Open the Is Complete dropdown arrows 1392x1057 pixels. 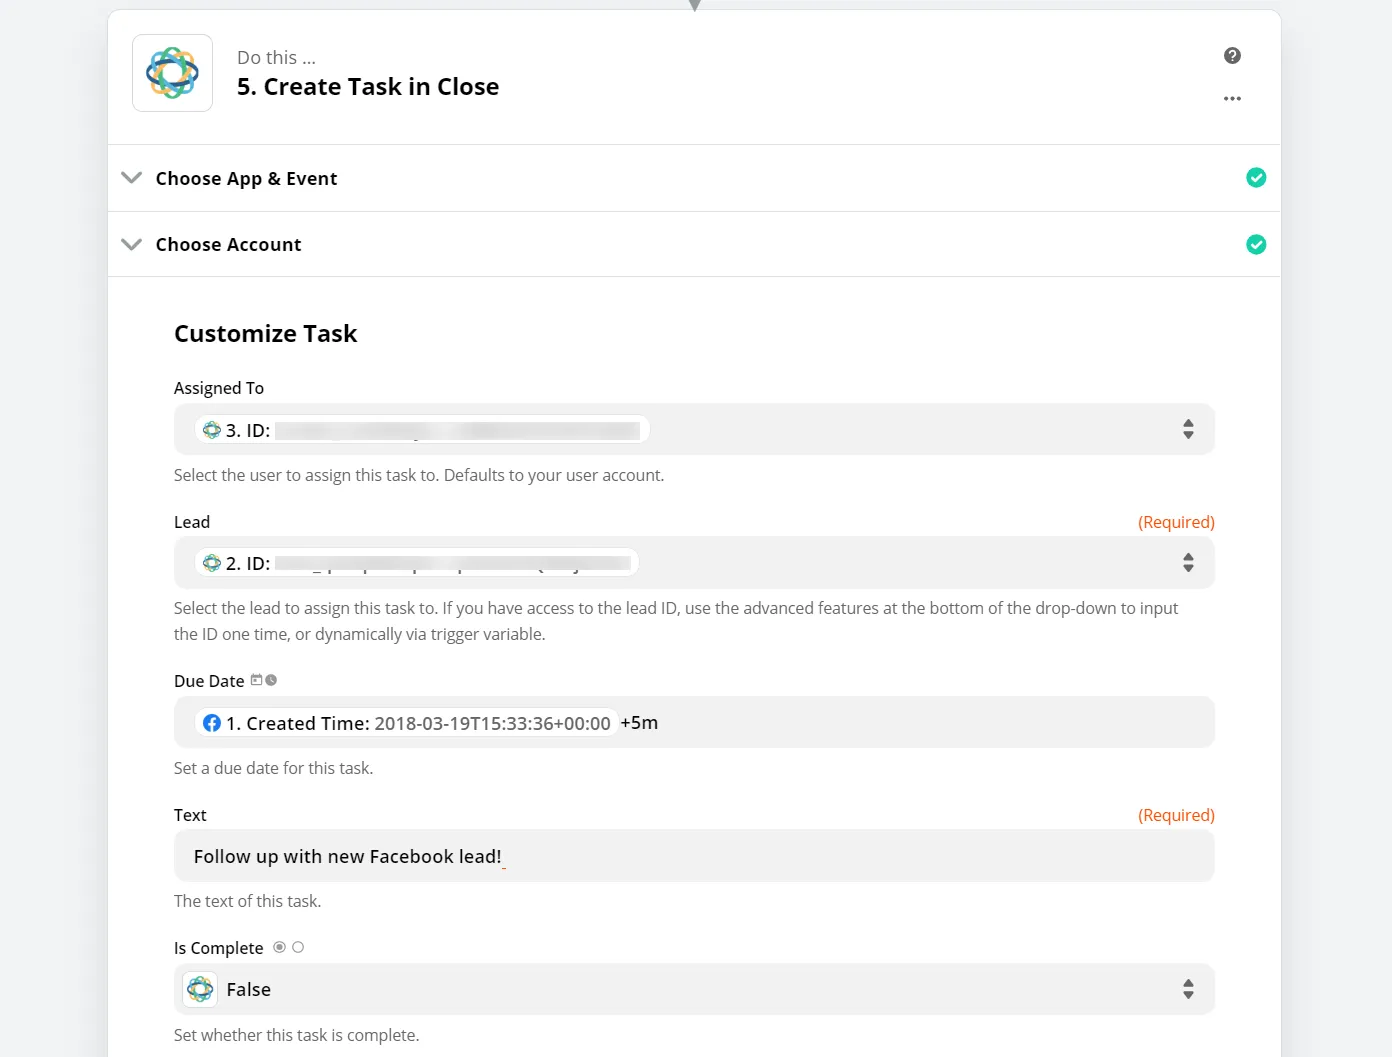(1188, 990)
